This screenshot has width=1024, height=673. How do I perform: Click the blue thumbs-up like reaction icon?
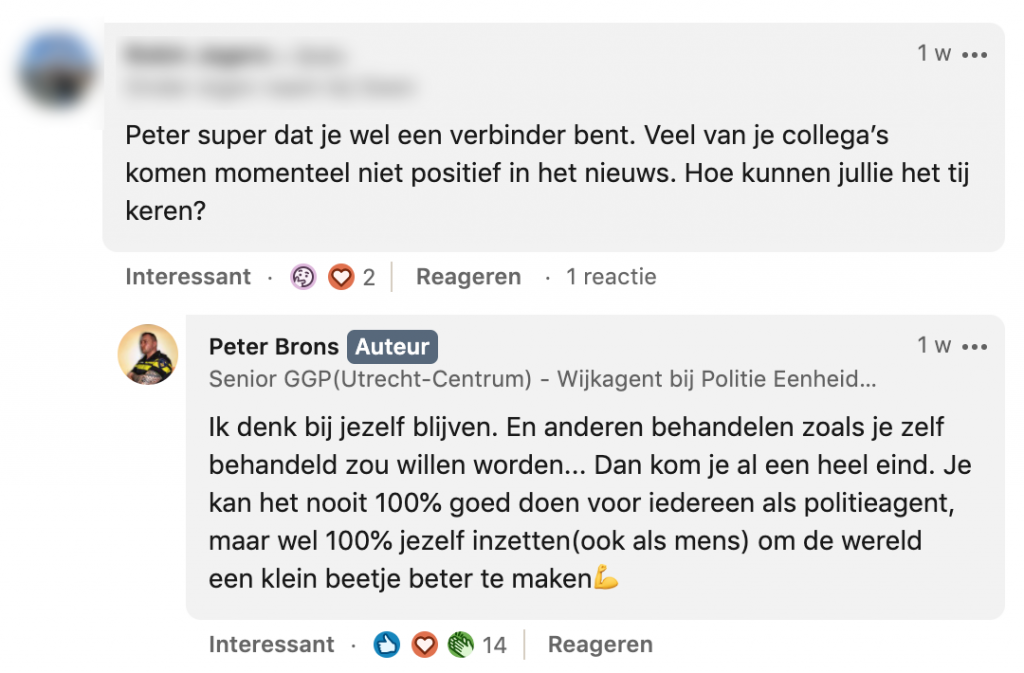[x=387, y=645]
